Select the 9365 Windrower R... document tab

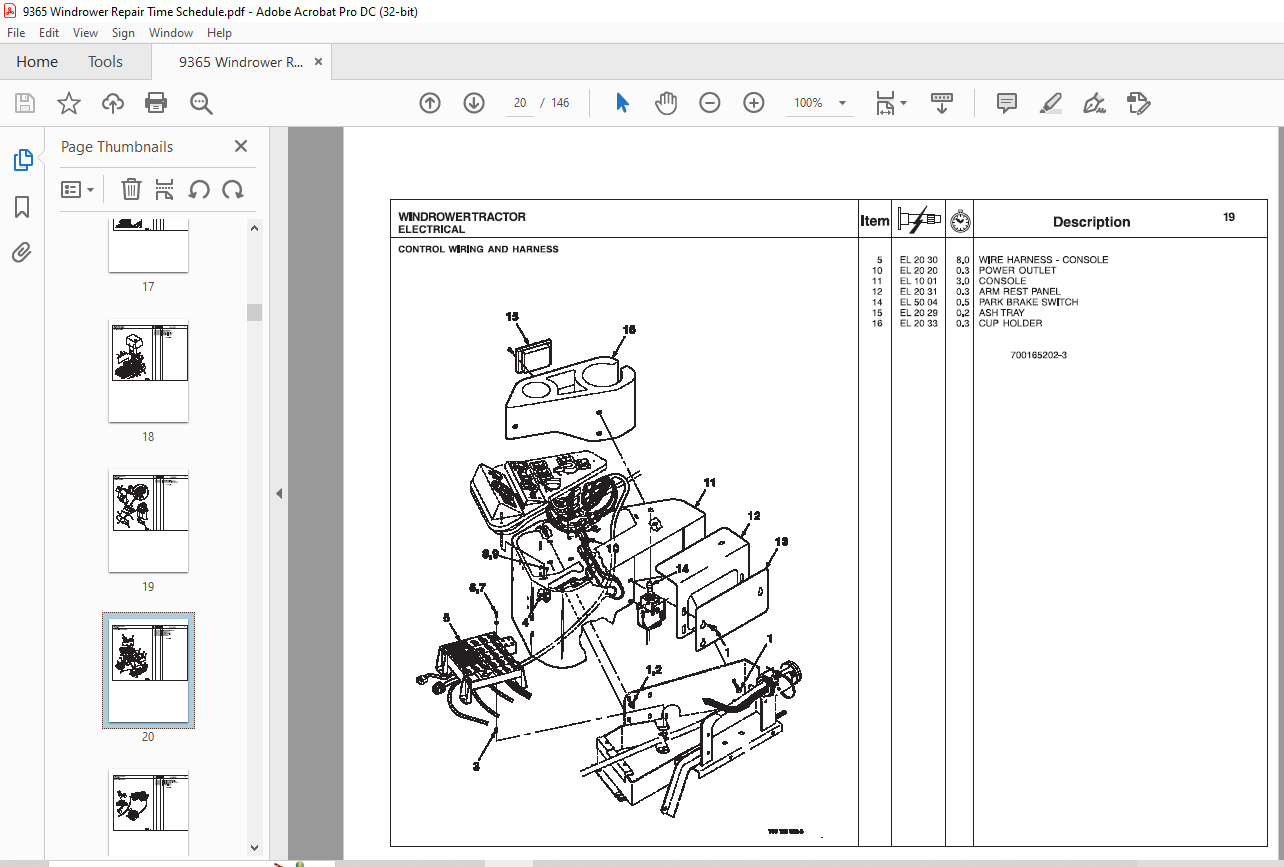pos(240,61)
